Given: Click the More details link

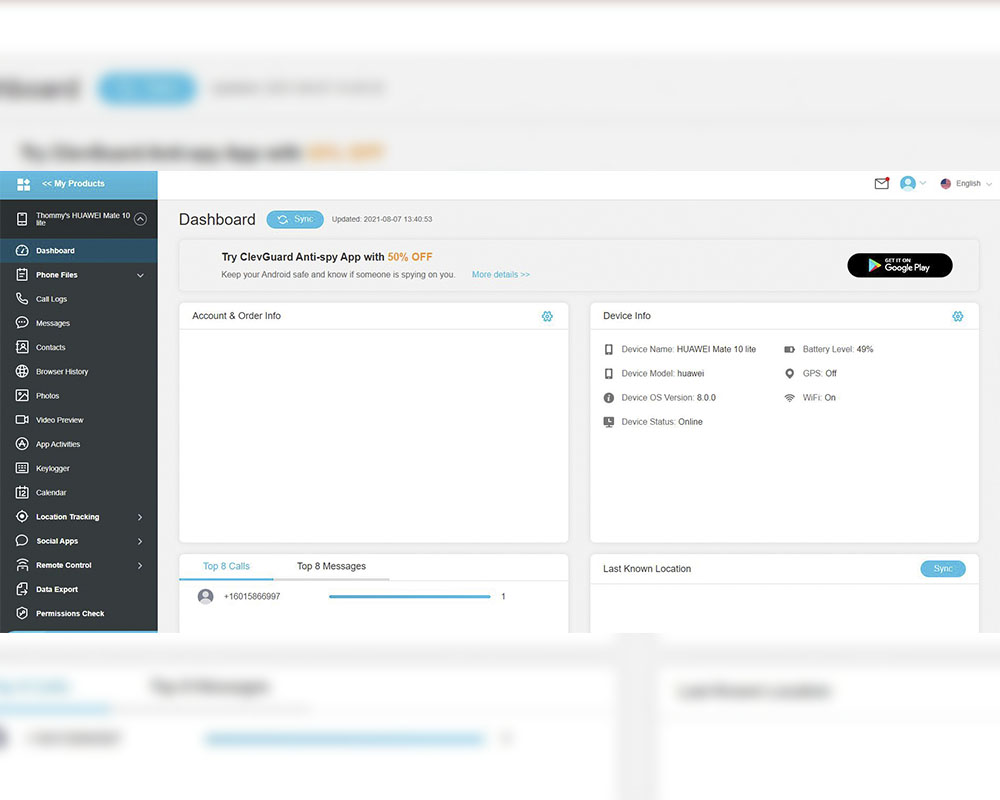Looking at the screenshot, I should click(501, 275).
